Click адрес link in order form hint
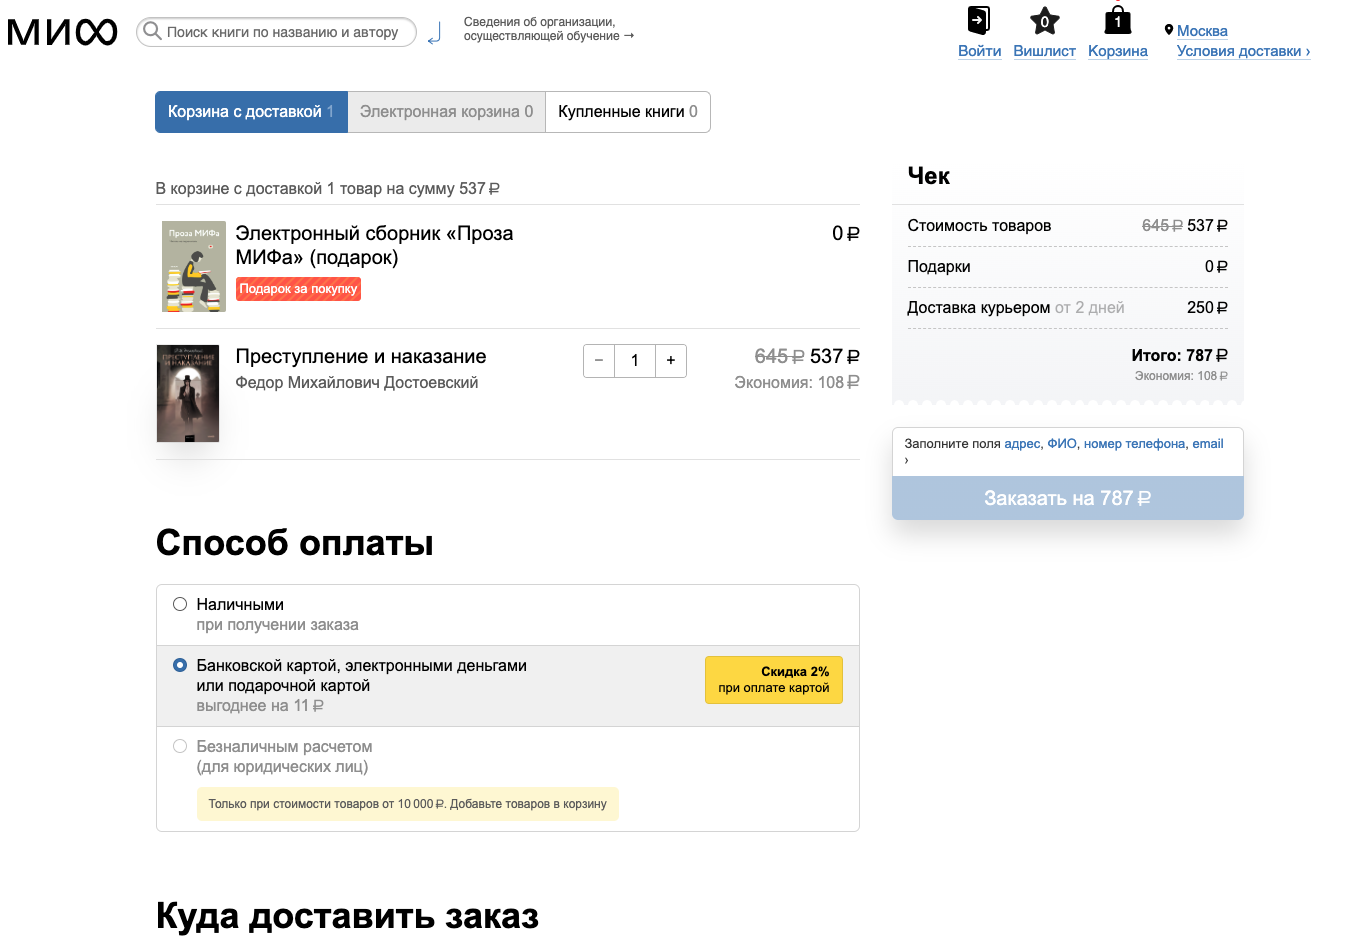 [x=1022, y=444]
